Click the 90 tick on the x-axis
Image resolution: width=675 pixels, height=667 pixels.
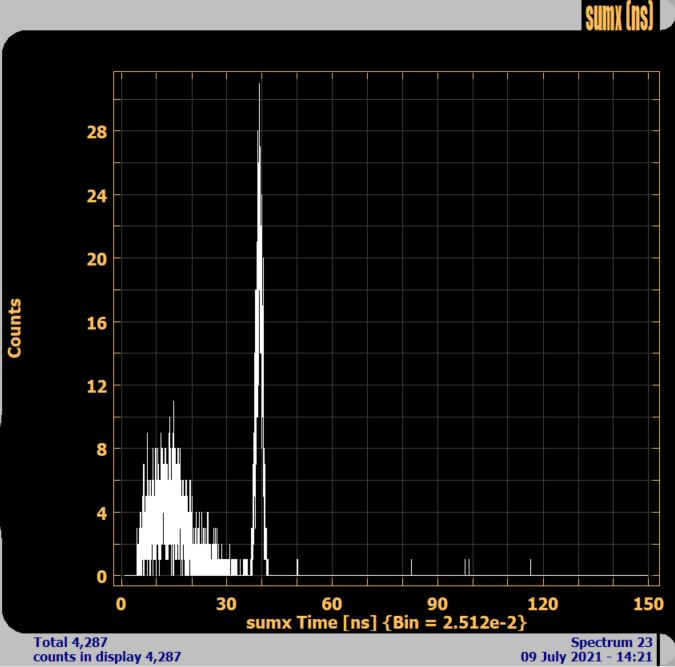point(437,603)
